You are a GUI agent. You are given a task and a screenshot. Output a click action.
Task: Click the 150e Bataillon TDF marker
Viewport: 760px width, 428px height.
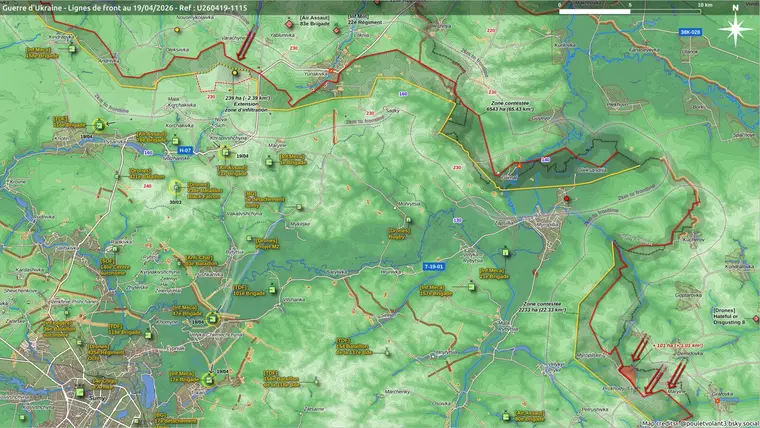(x=317, y=381)
